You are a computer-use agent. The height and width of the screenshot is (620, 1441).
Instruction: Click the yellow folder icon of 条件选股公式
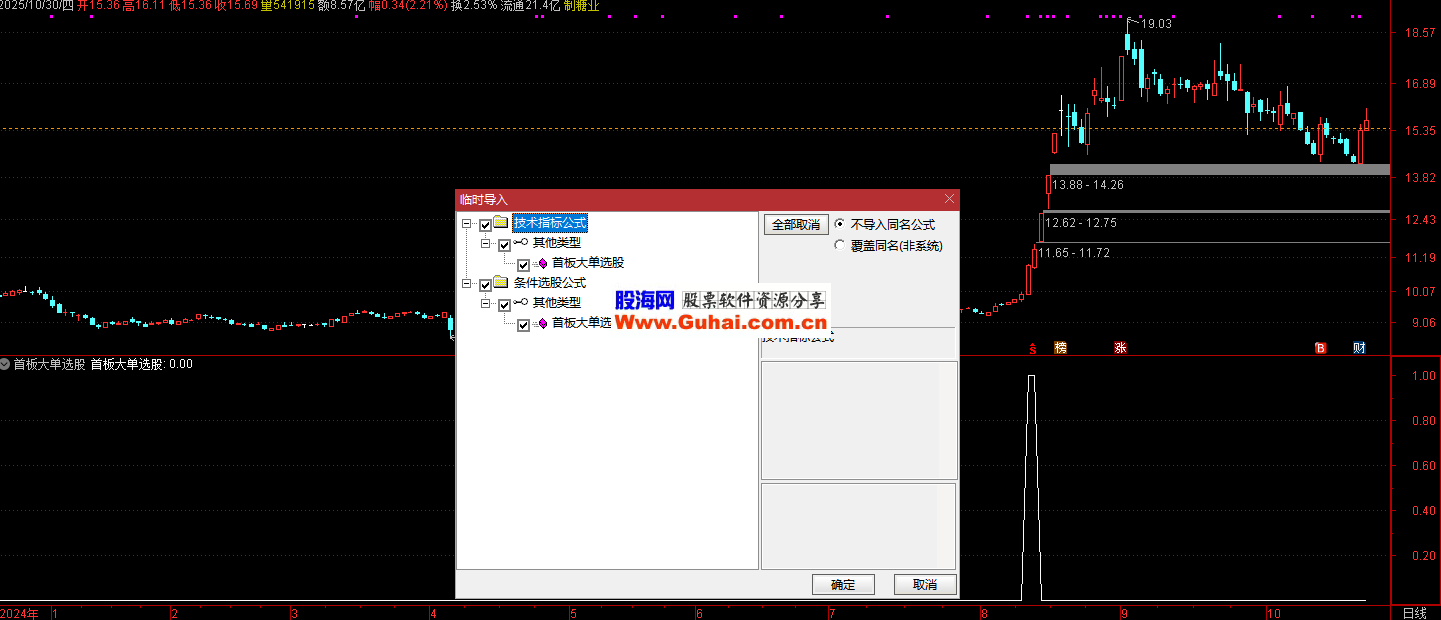501,284
